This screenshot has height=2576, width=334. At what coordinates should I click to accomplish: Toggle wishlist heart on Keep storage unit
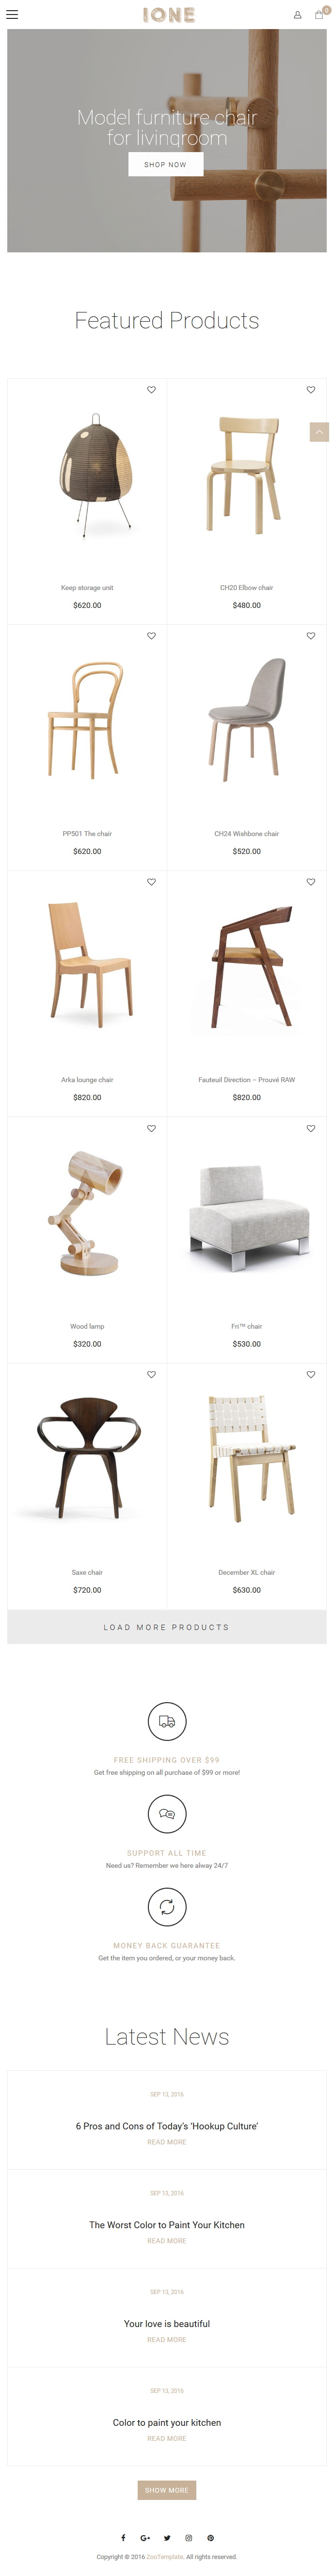(151, 390)
